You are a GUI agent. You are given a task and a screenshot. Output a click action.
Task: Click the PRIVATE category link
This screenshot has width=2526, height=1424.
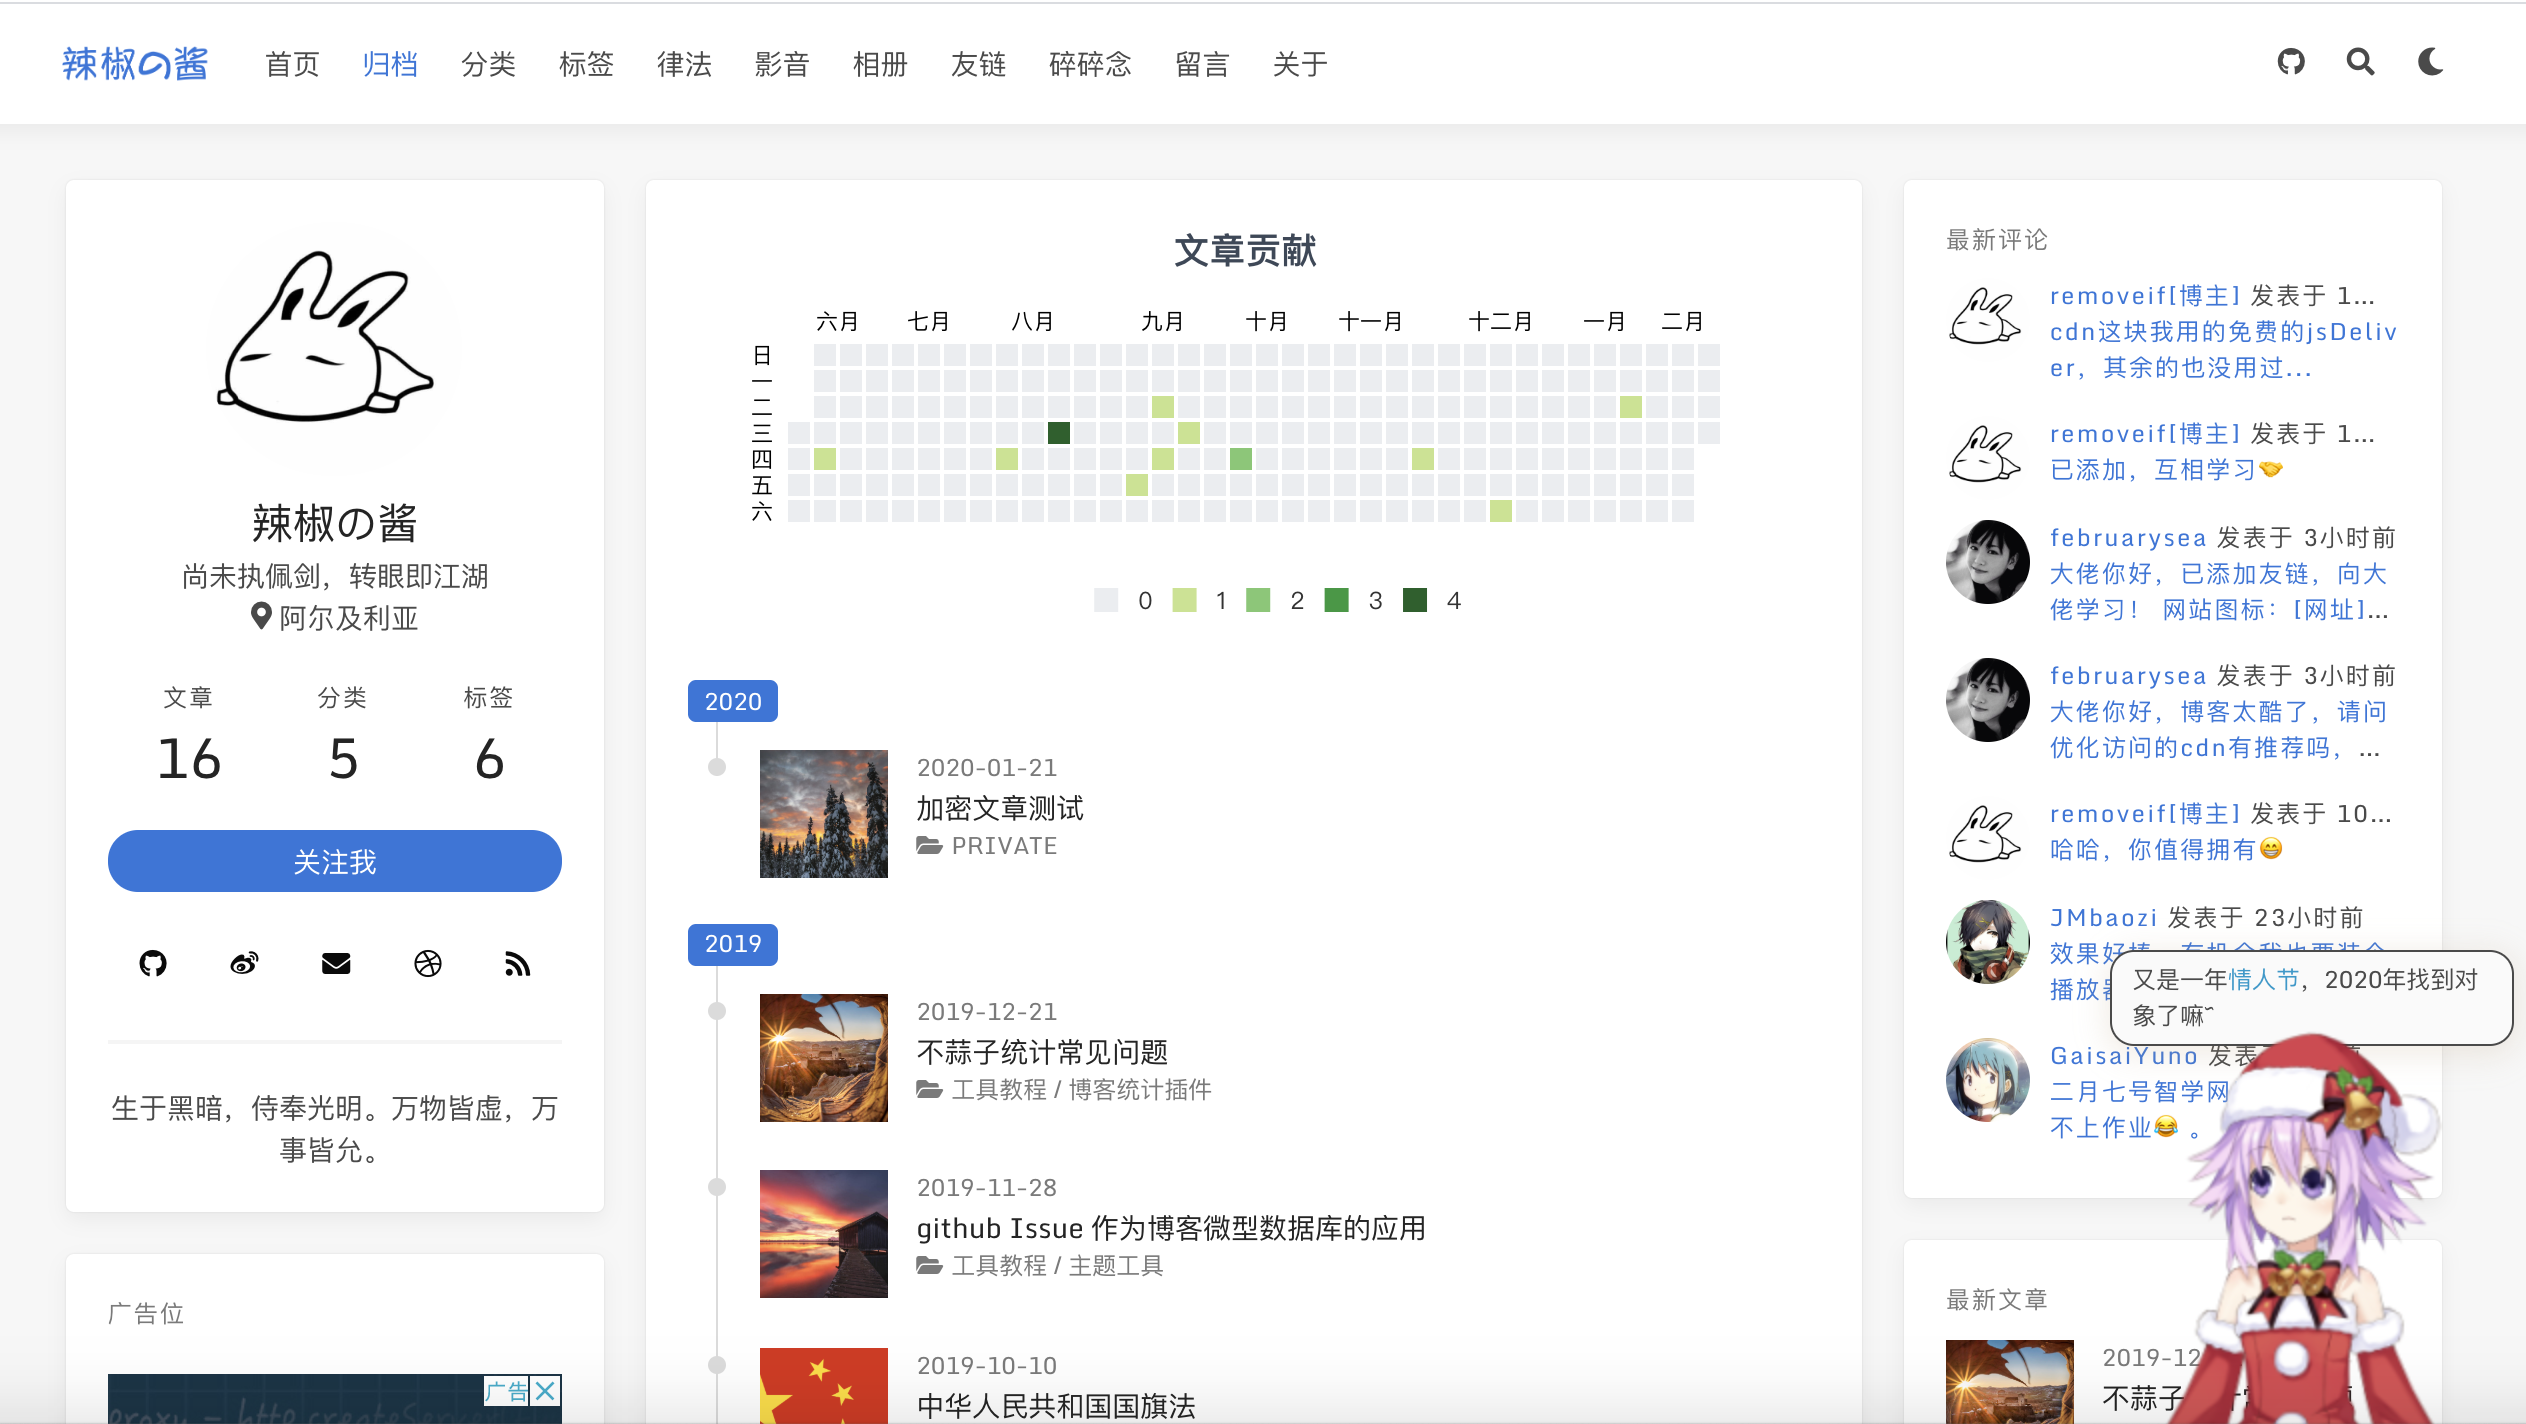tap(1004, 846)
